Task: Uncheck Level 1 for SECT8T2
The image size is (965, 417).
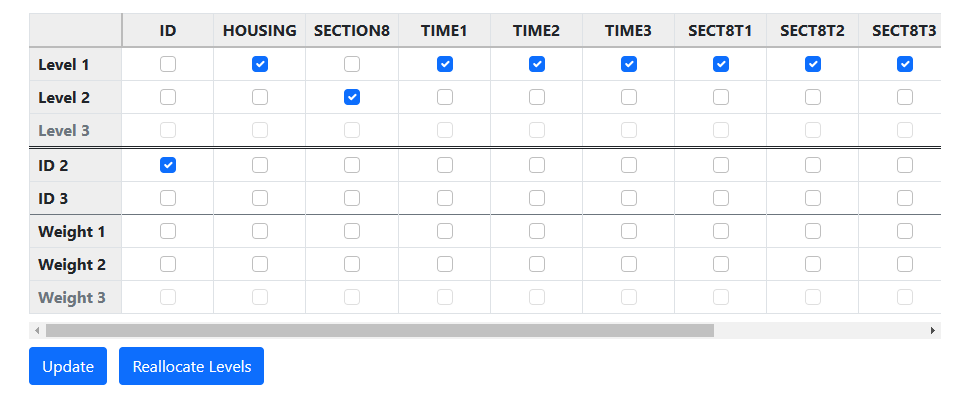Action: click(813, 64)
